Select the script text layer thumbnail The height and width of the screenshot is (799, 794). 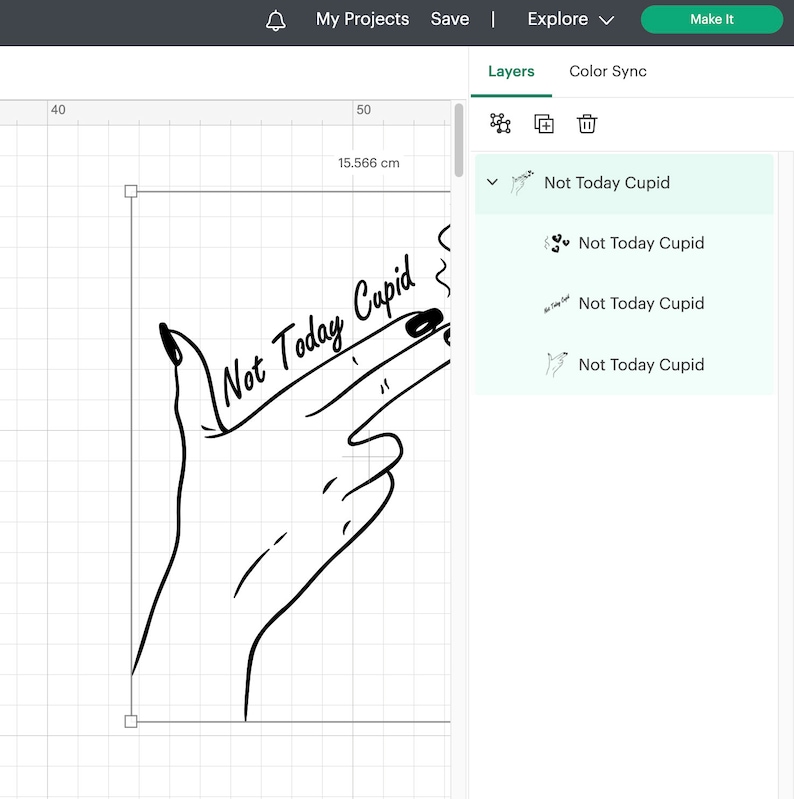pyautogui.click(x=556, y=304)
